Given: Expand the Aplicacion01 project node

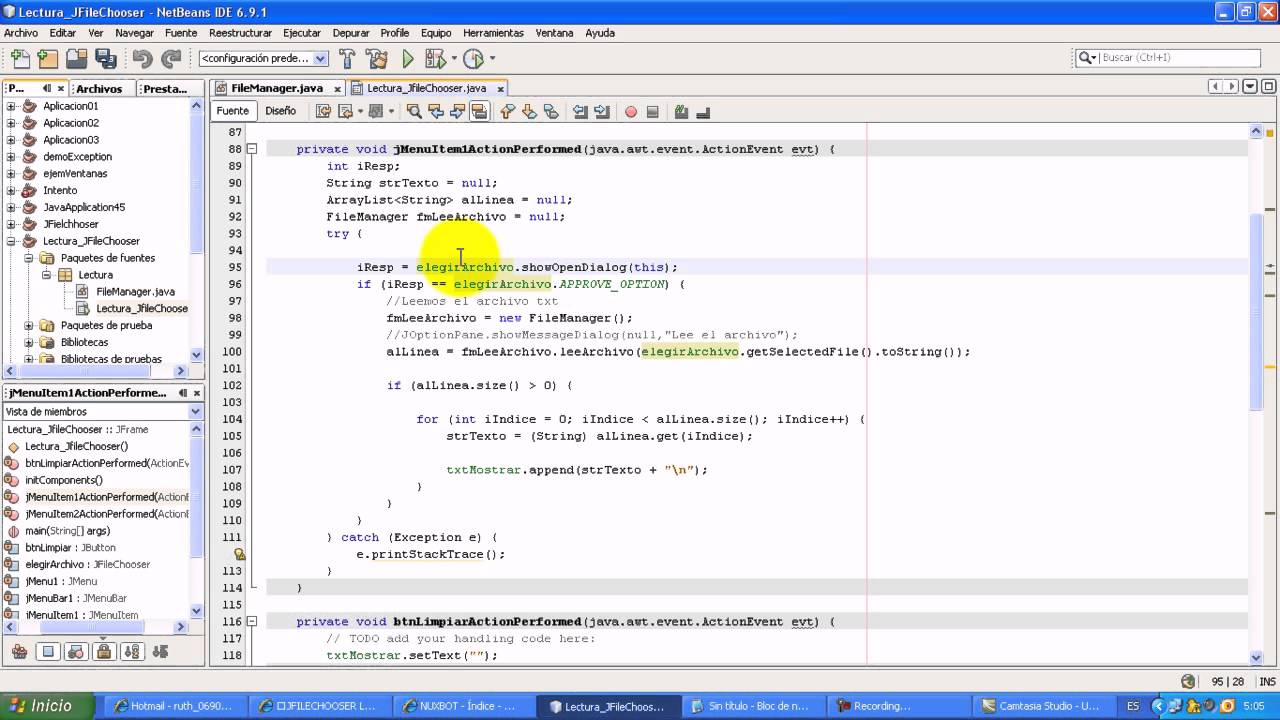Looking at the screenshot, I should 12,106.
